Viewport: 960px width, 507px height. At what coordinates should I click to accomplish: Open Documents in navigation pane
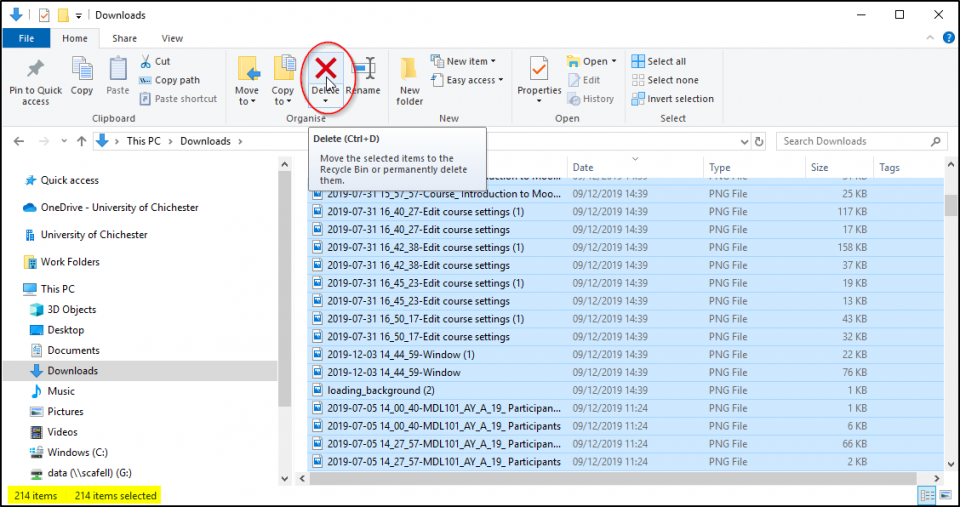tap(73, 350)
